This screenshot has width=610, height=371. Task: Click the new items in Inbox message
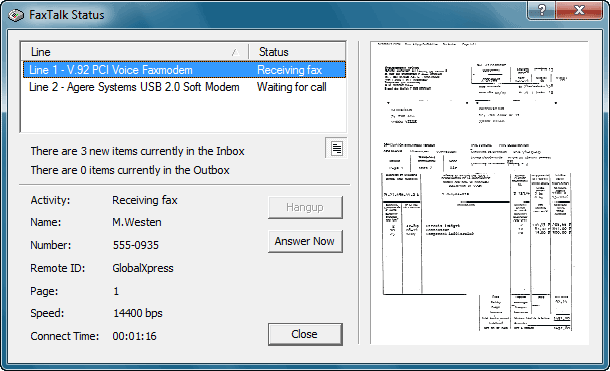[x=137, y=151]
